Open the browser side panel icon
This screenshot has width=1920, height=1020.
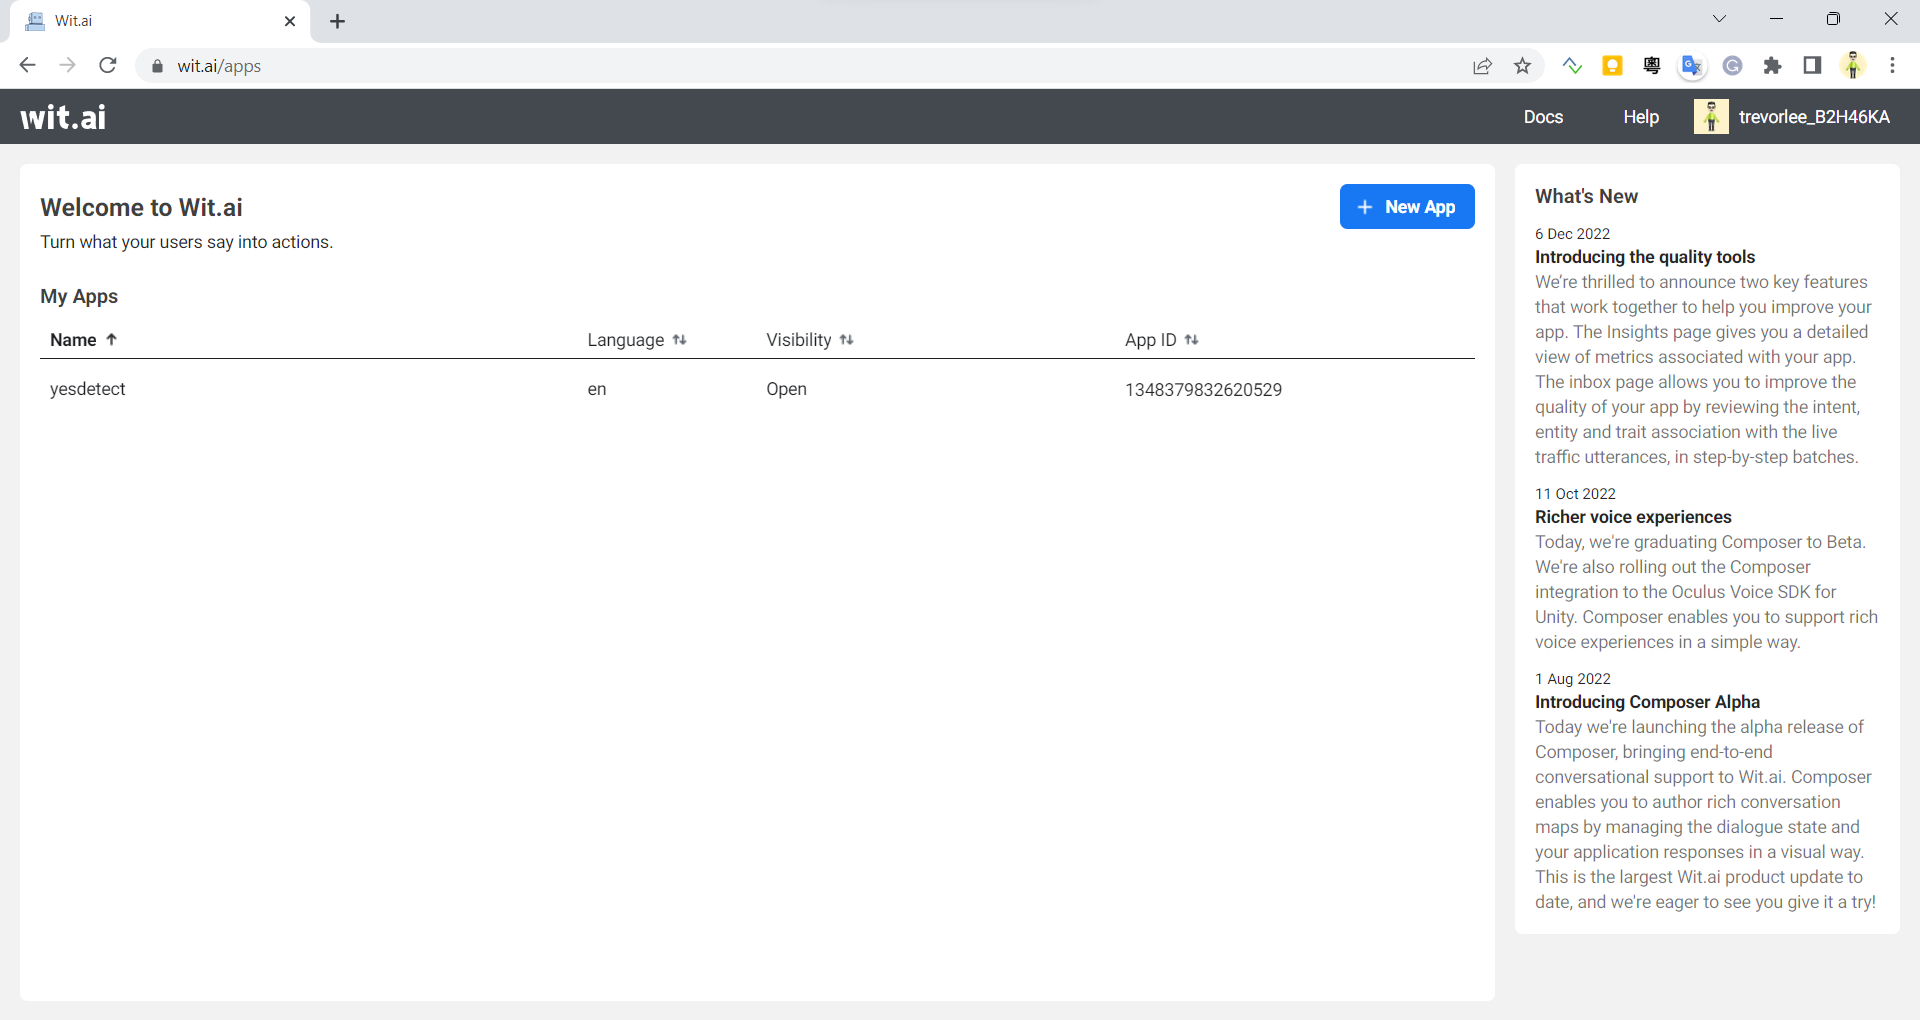click(x=1812, y=65)
